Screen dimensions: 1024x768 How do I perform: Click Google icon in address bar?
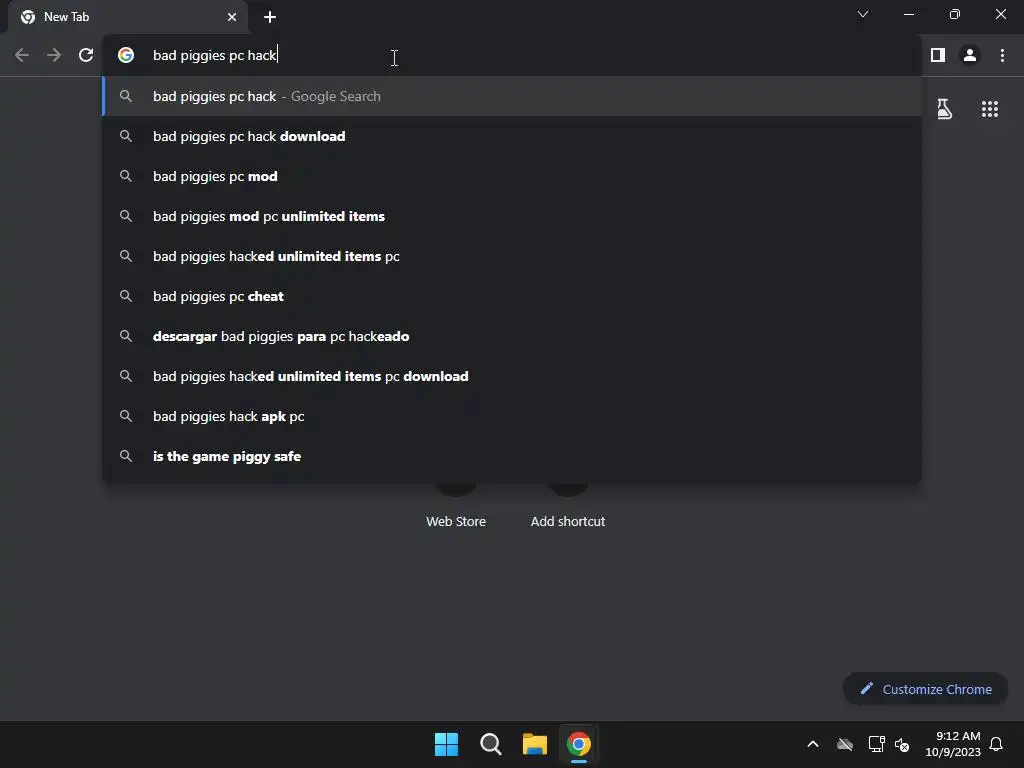pyautogui.click(x=126, y=56)
